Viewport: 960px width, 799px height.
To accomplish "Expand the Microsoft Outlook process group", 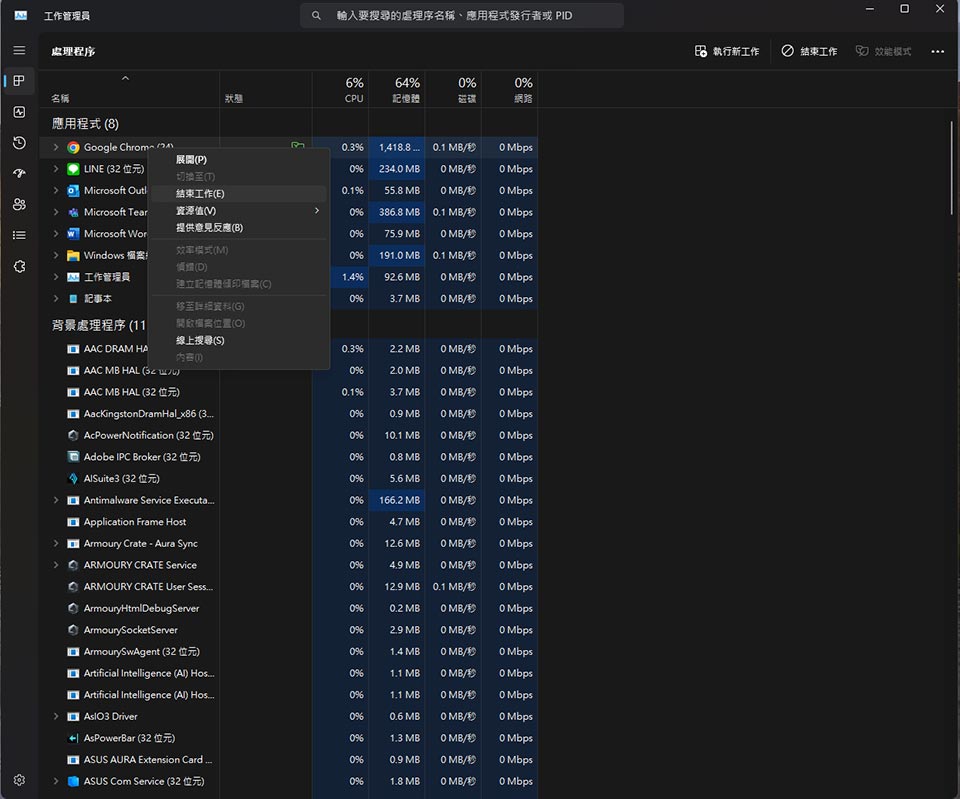I will coord(56,190).
